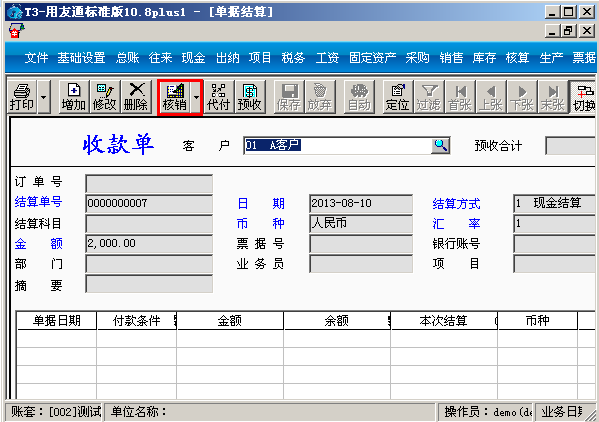Open the customer lookup magnifier button
599x422 pixels.
pos(440,146)
